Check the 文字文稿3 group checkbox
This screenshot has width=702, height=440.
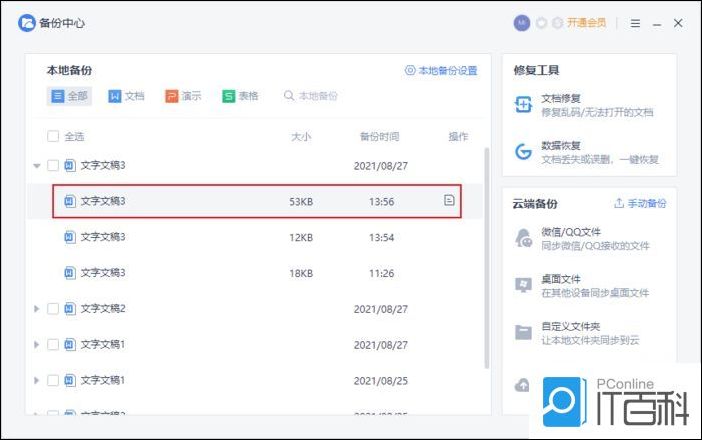click(53, 166)
